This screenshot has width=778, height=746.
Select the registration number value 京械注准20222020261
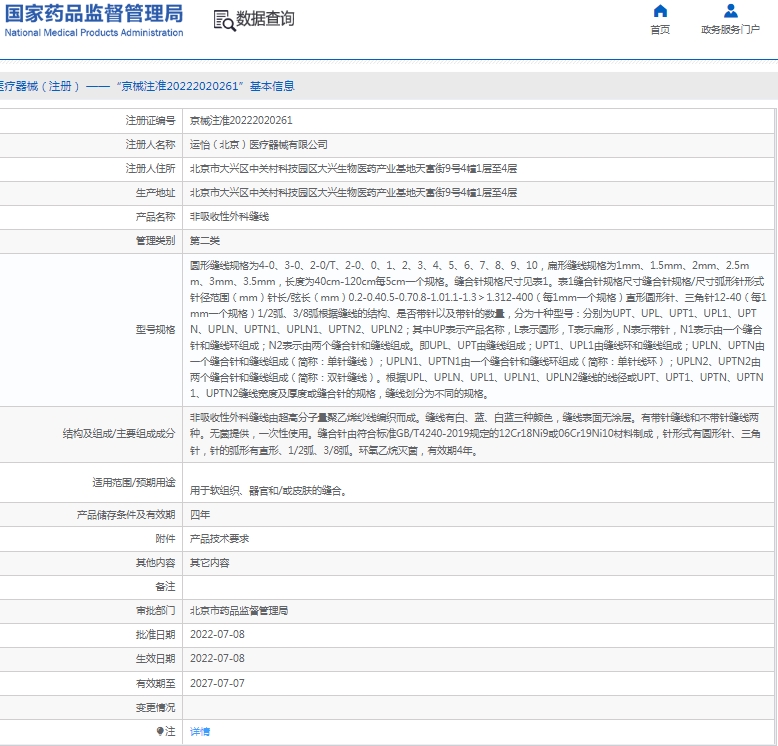pos(241,121)
